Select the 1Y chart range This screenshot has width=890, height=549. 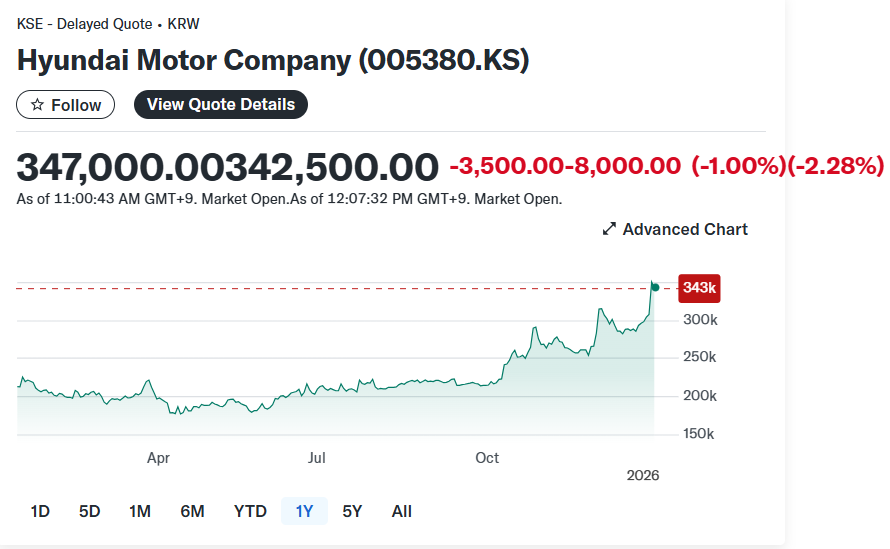point(304,511)
